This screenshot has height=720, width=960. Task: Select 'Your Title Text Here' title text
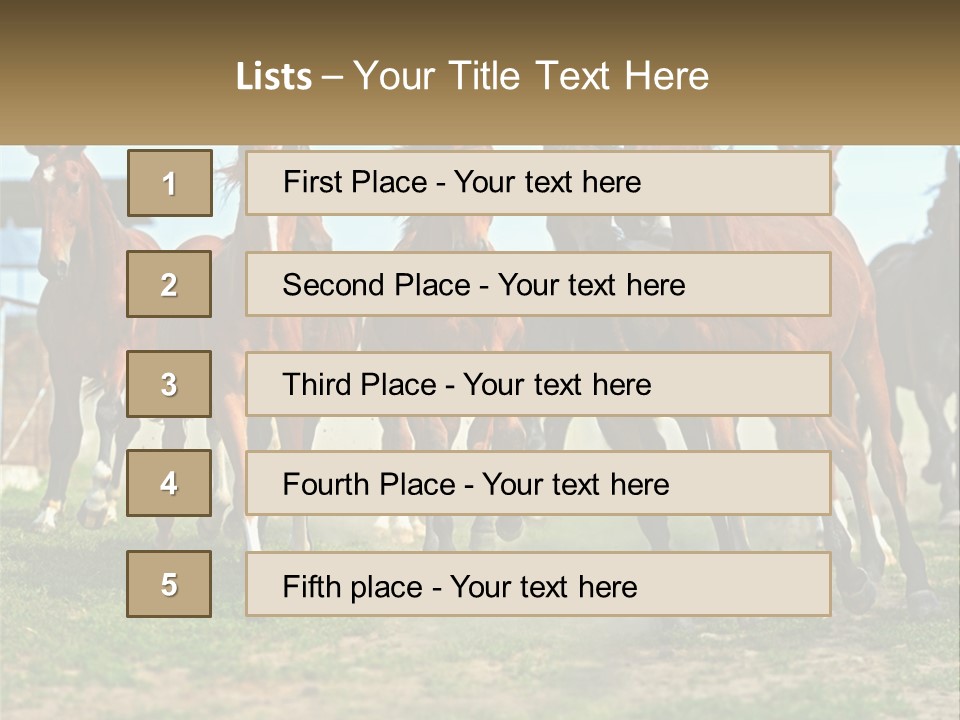pyautogui.click(x=531, y=76)
